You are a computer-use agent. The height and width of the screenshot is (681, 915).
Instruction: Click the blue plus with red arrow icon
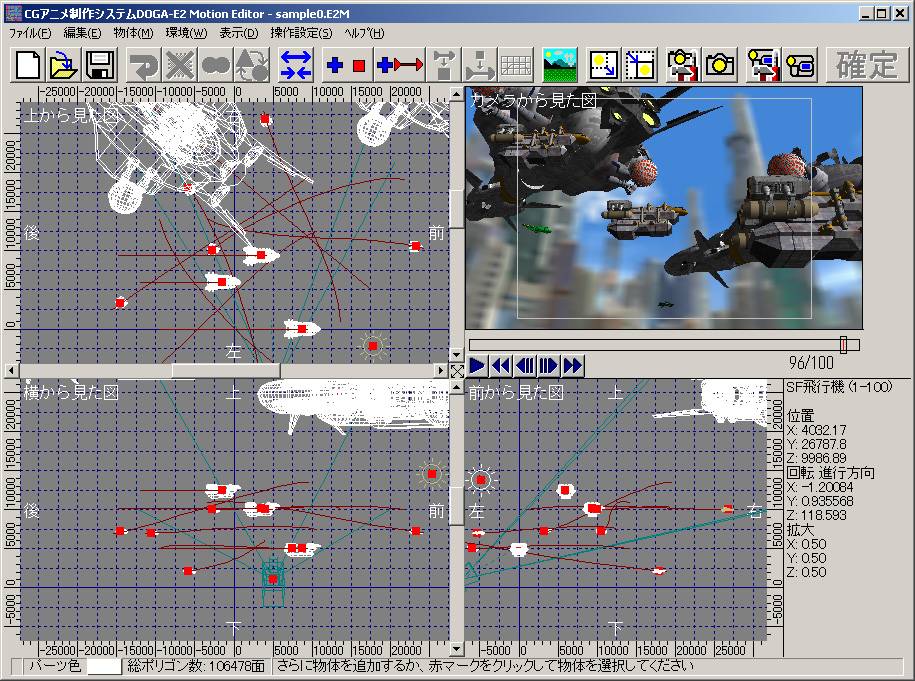400,66
